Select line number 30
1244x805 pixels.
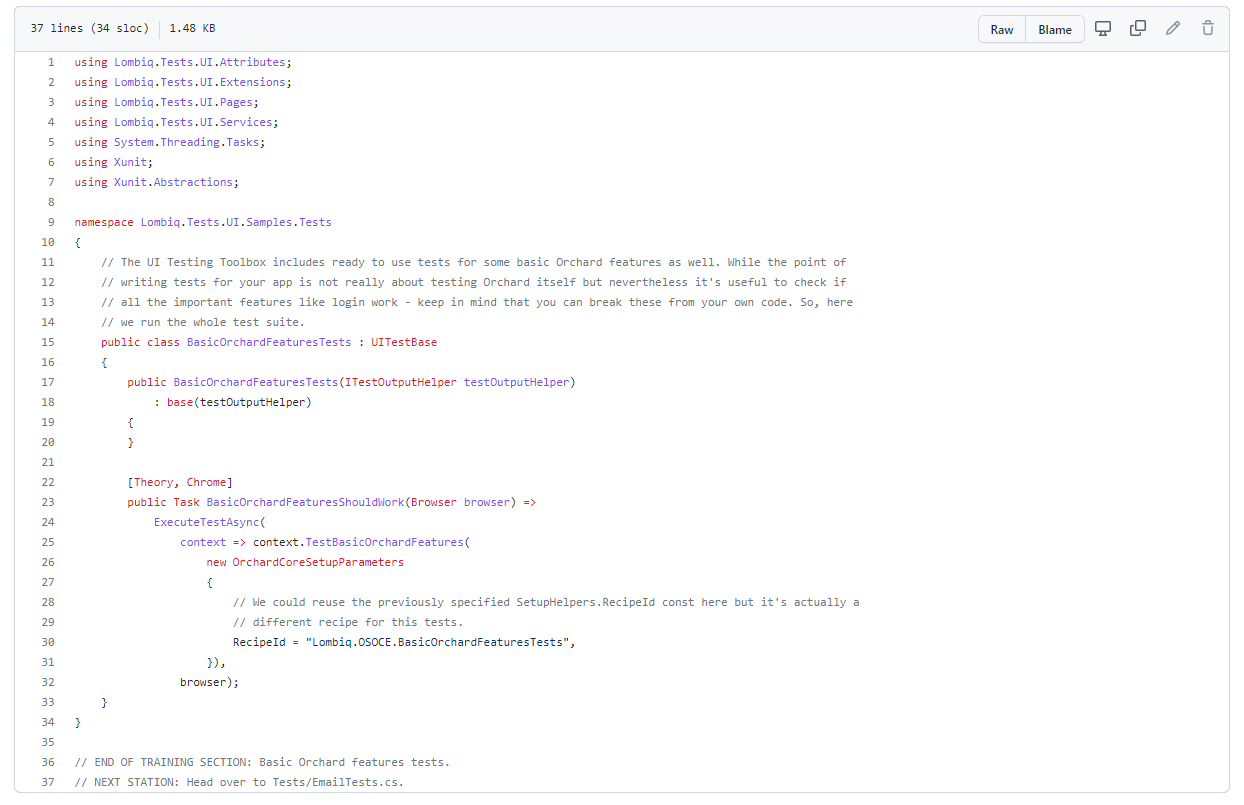(48, 642)
